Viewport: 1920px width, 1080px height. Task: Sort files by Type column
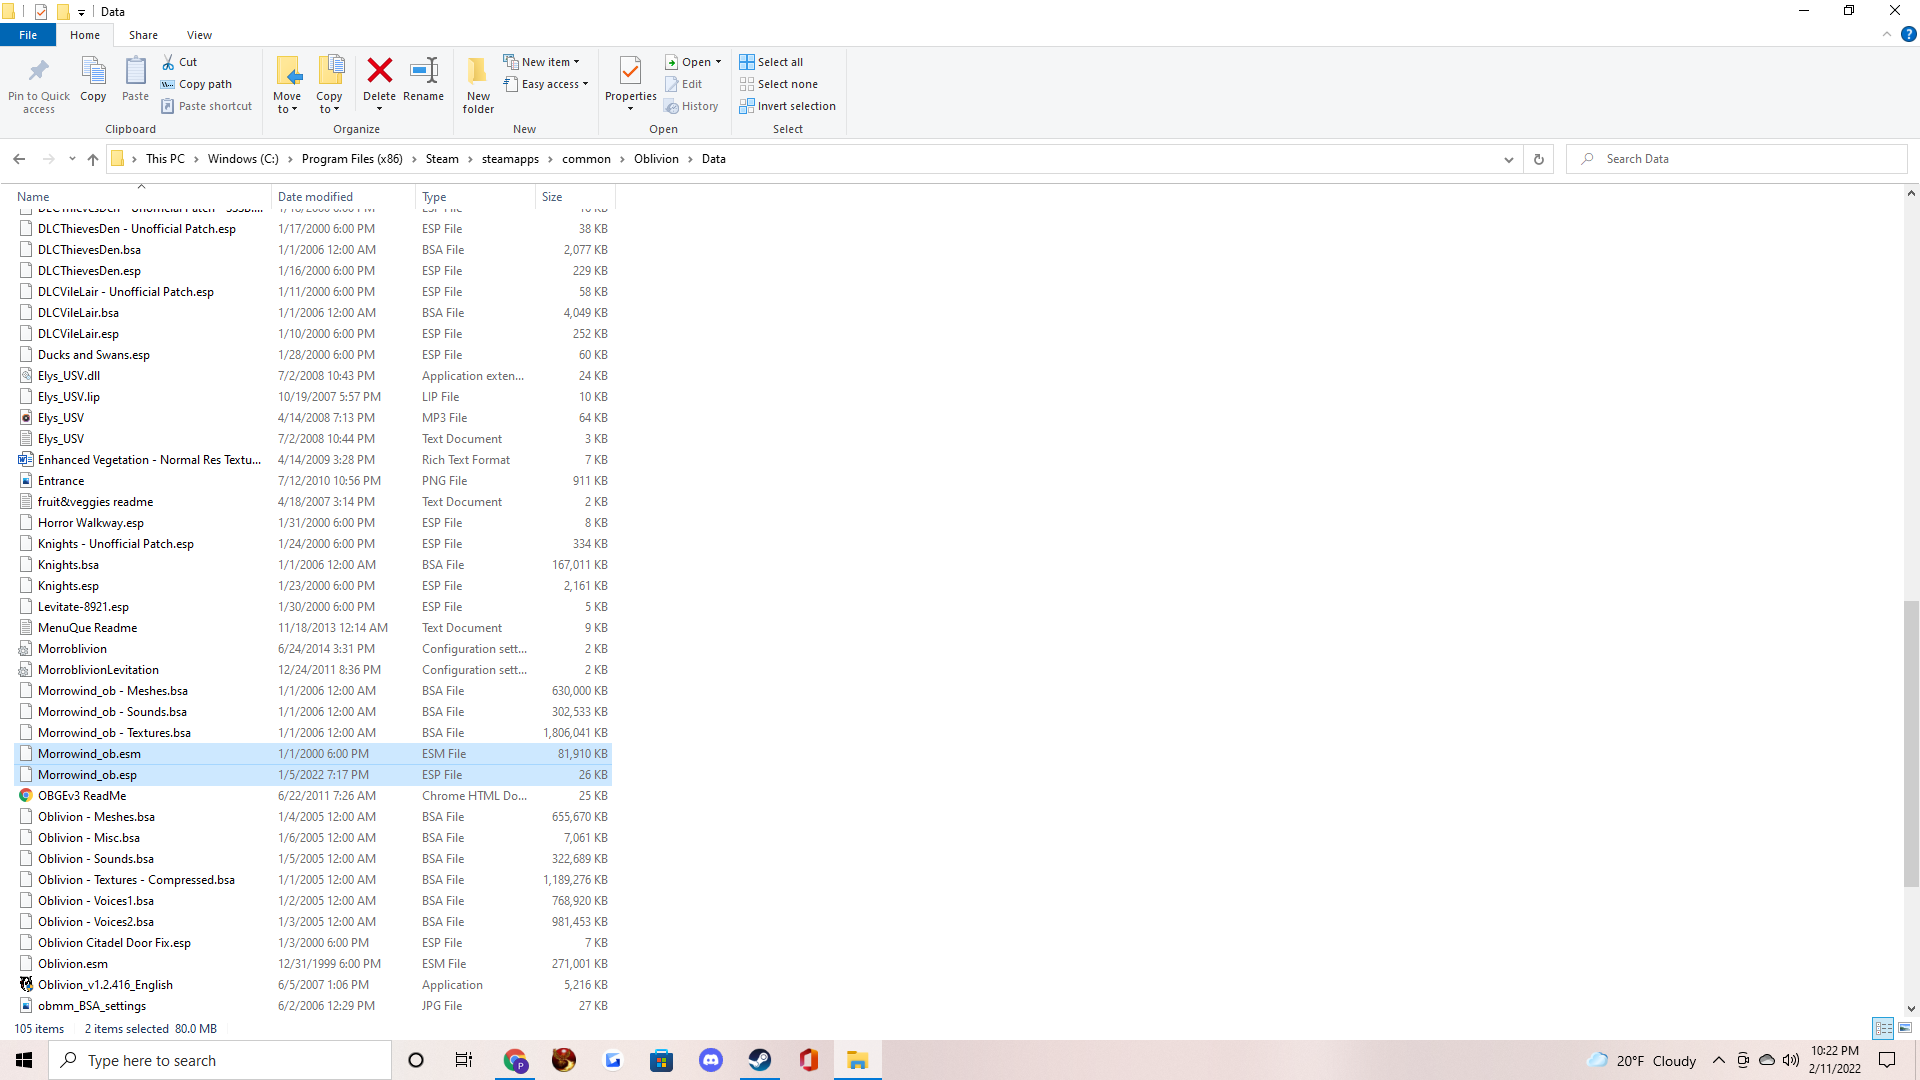tap(475, 197)
